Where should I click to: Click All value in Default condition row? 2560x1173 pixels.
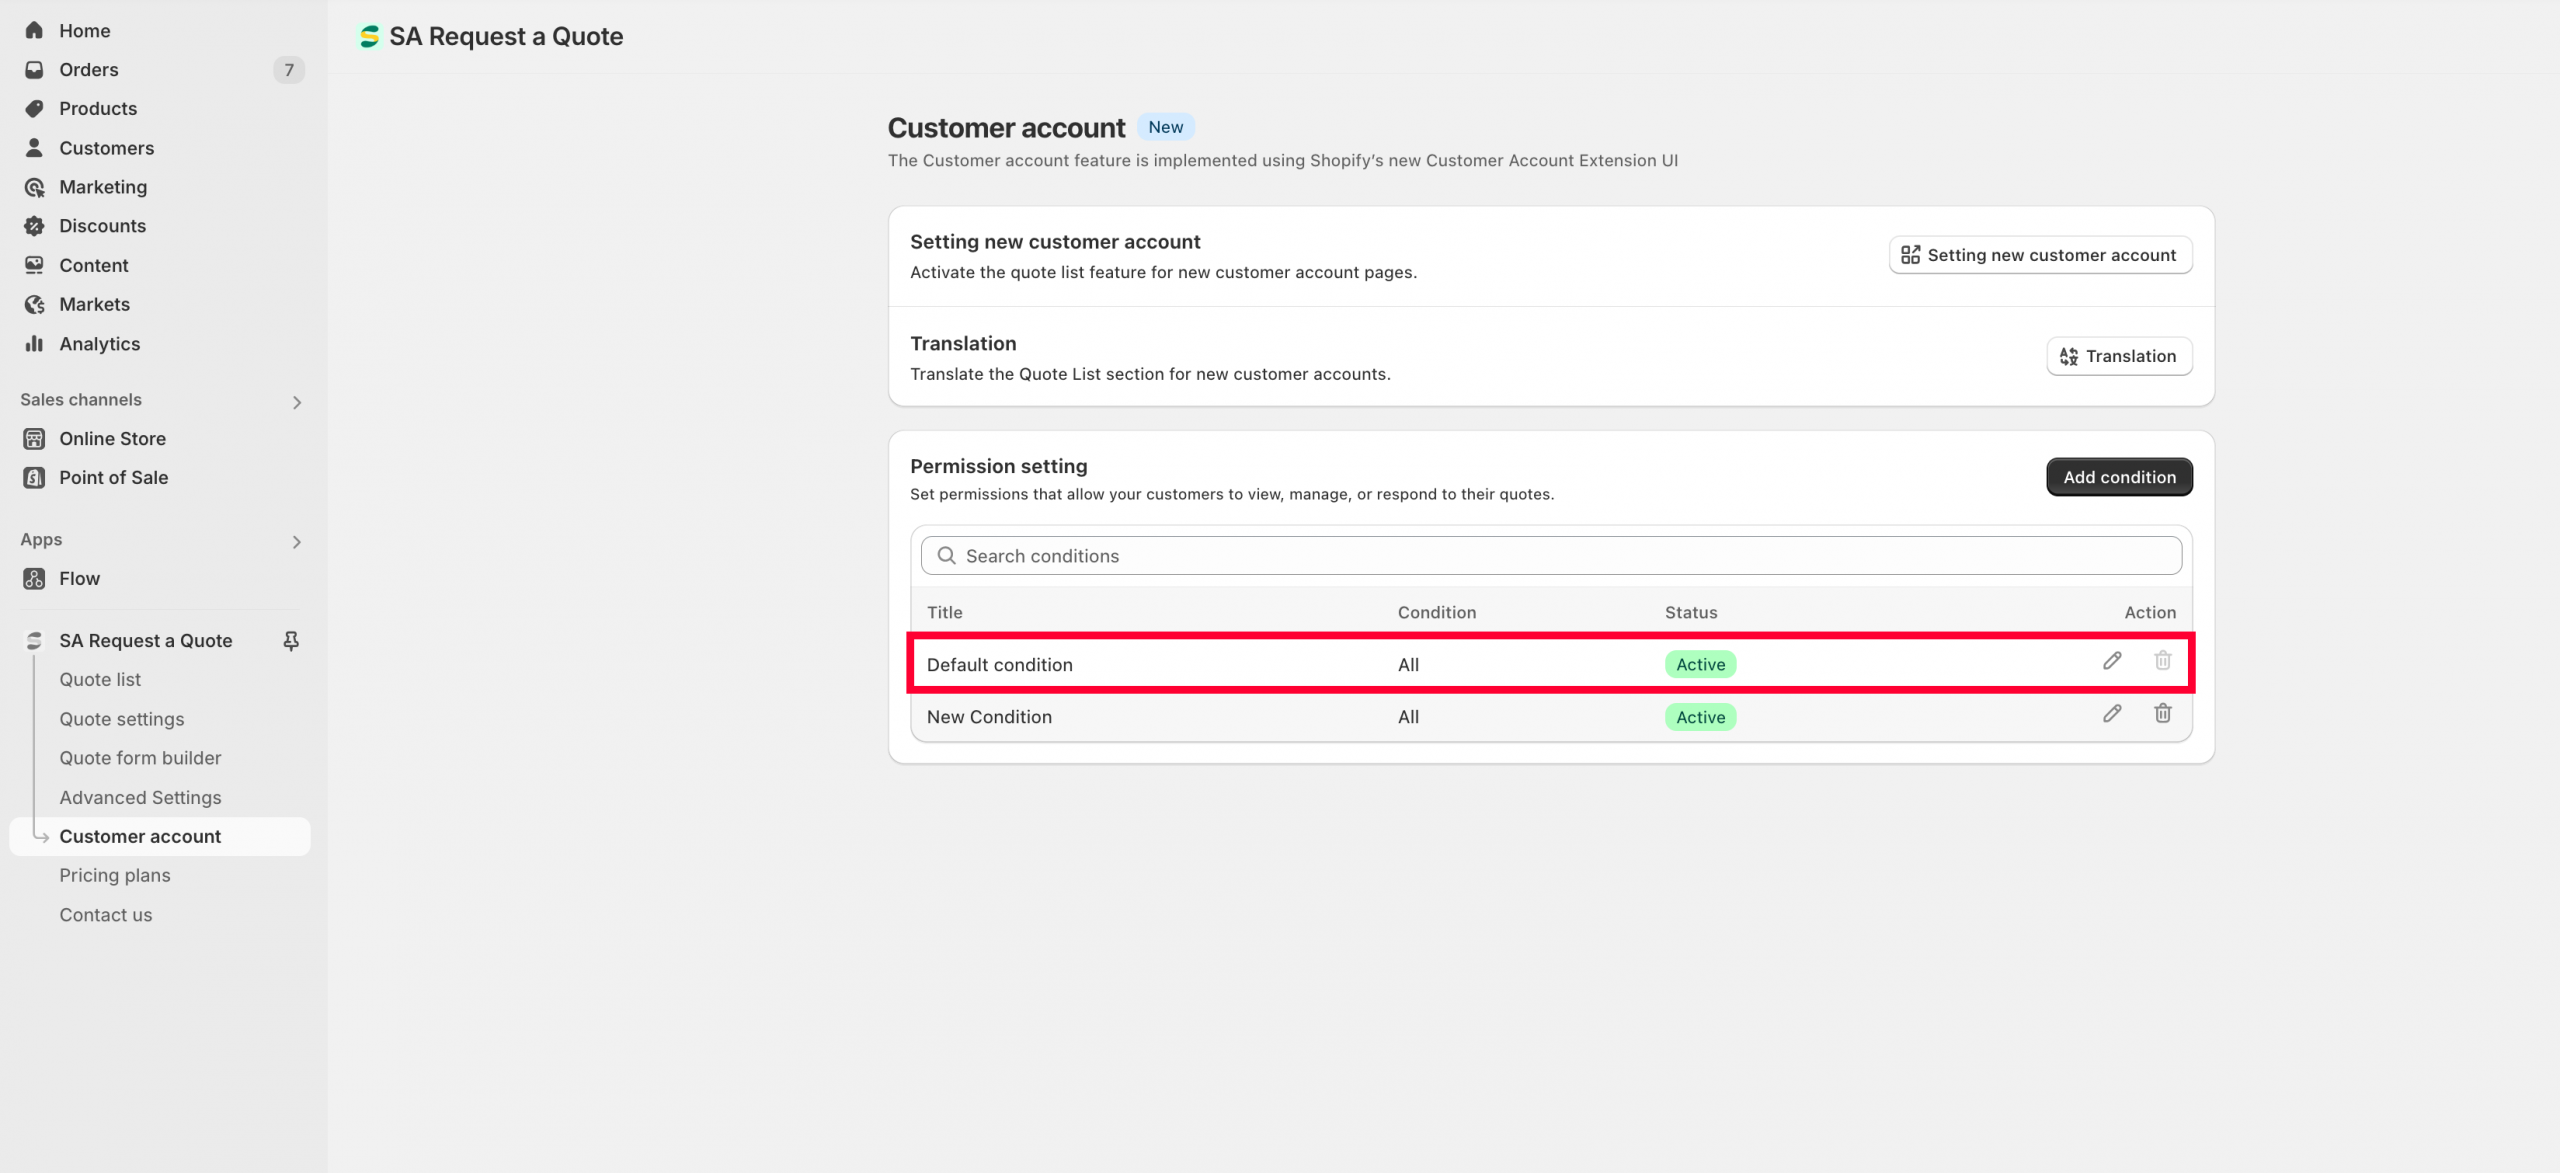(x=1408, y=664)
